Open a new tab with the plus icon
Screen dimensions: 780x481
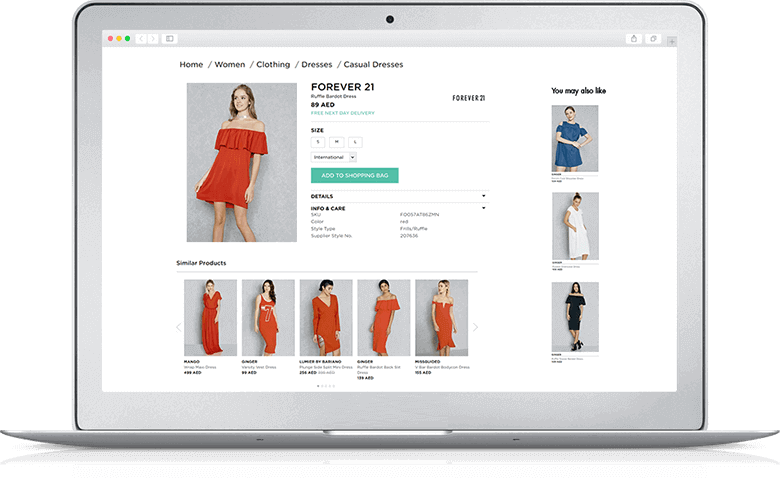coord(672,42)
